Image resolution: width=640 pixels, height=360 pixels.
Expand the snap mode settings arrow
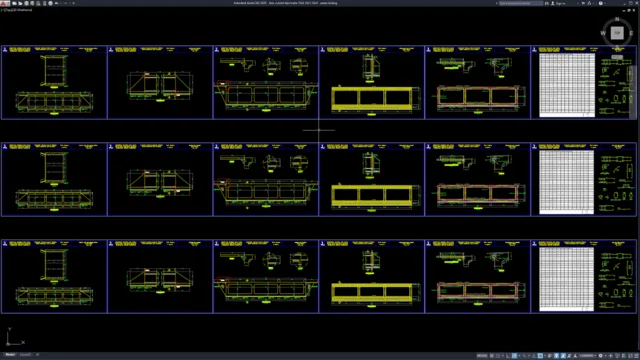tap(503, 356)
